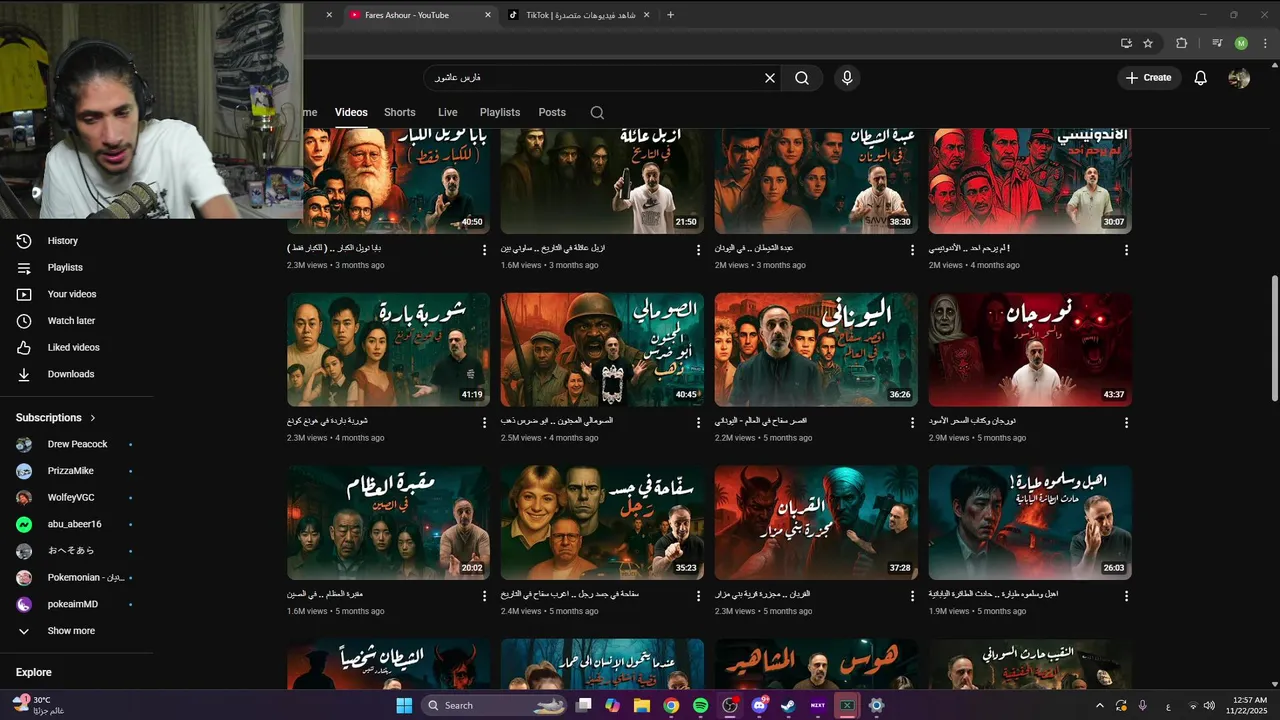The image size is (1280, 720).
Task: Open Chrome profile M avatar
Action: coord(1241,43)
